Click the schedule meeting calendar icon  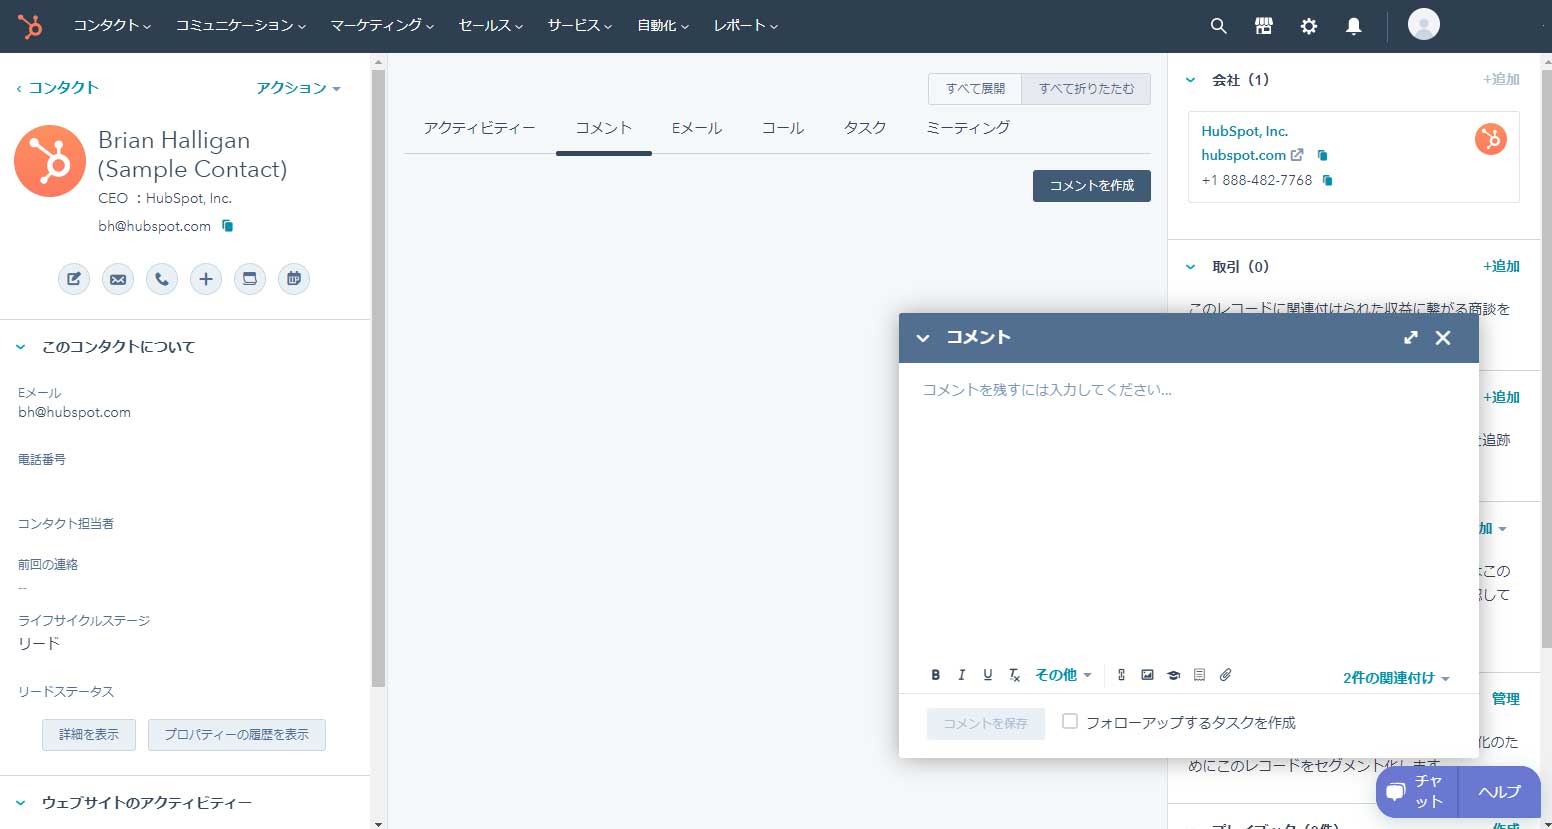tap(294, 279)
